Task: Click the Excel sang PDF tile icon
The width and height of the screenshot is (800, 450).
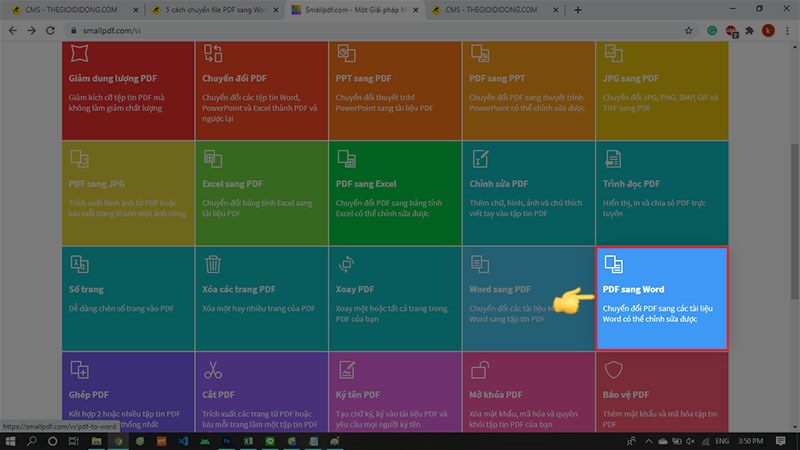Action: [x=213, y=159]
